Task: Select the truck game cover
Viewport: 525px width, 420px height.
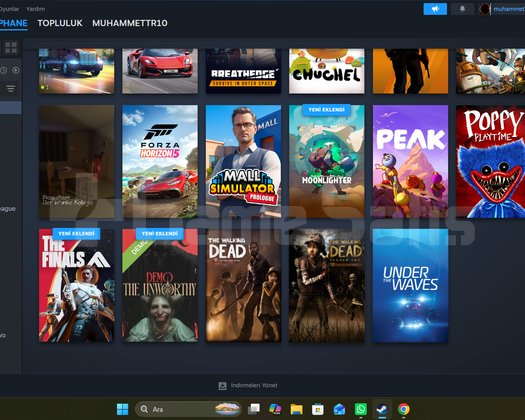Action: pos(77,71)
